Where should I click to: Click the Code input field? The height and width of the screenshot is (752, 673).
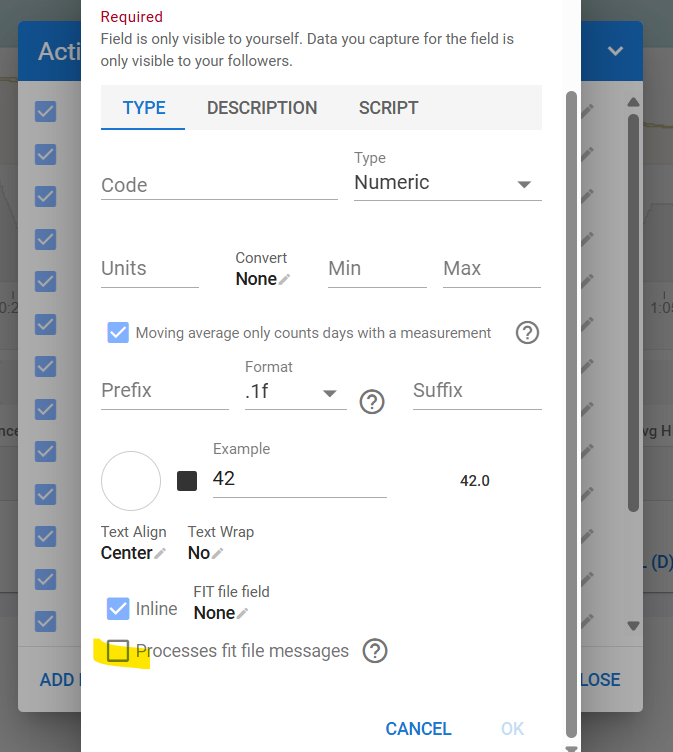218,185
